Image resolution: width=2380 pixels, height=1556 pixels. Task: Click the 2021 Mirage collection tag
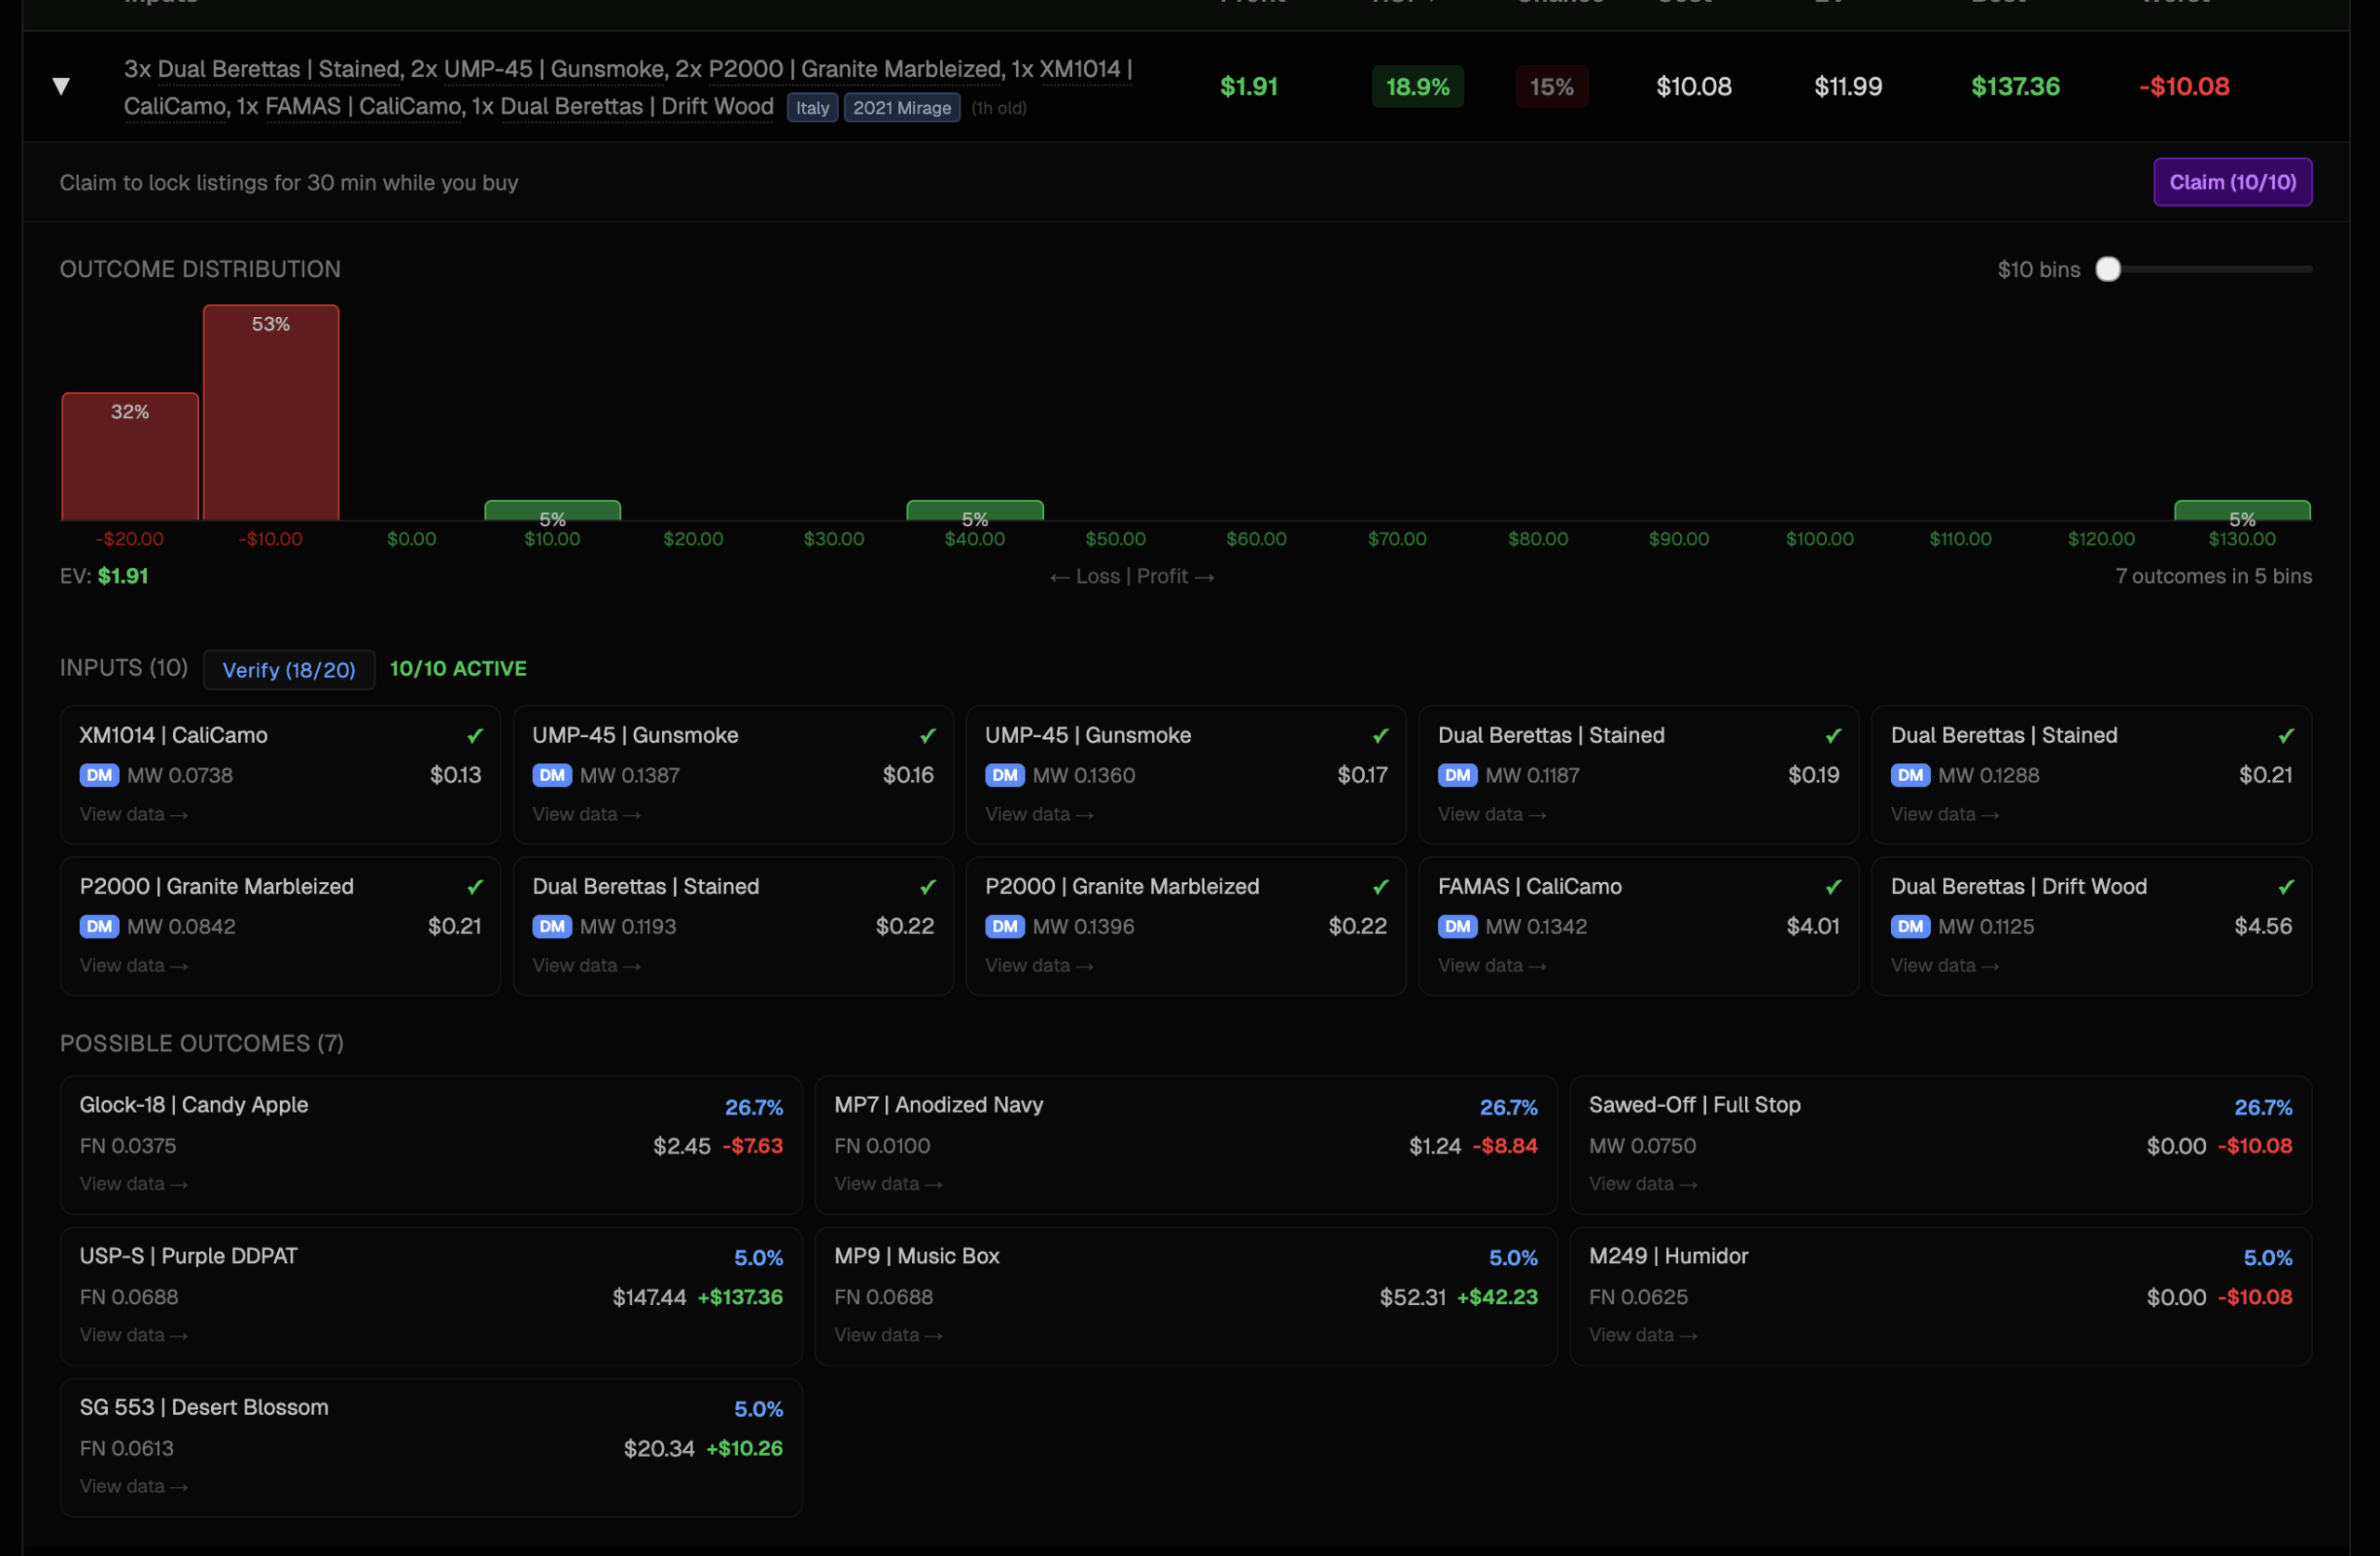(901, 108)
